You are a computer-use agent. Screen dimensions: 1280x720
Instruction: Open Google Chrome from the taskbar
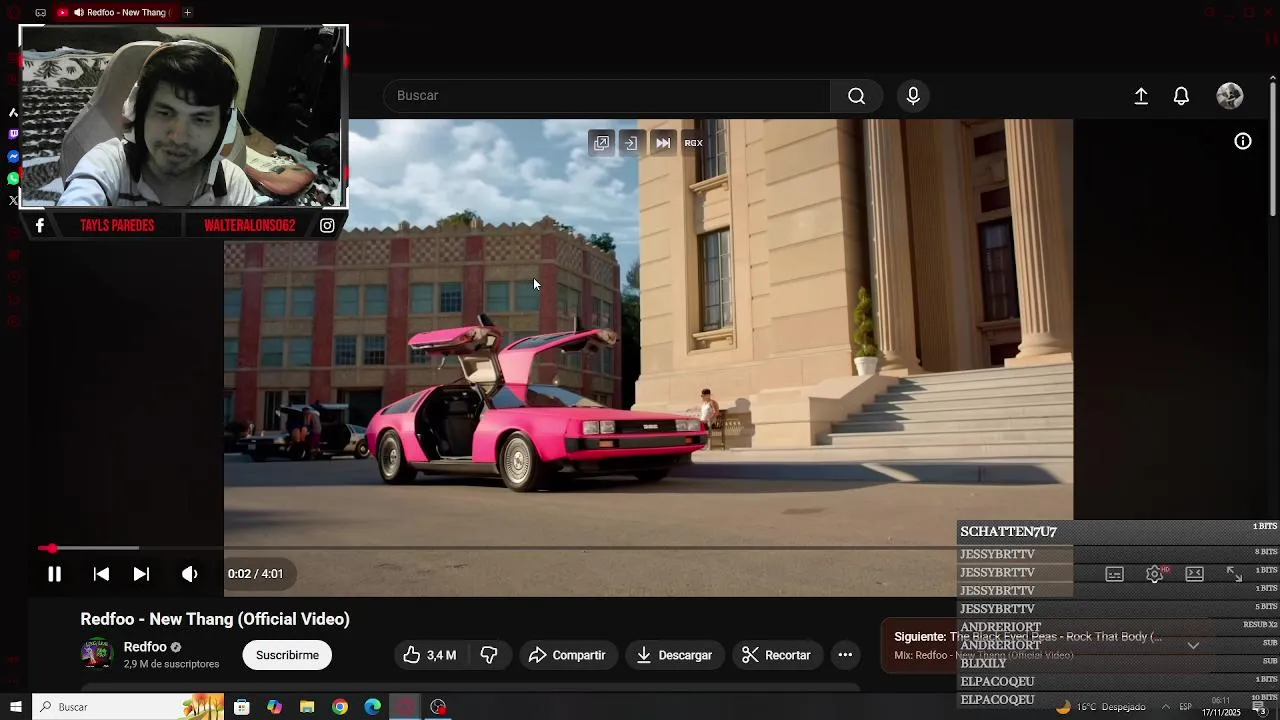point(340,707)
